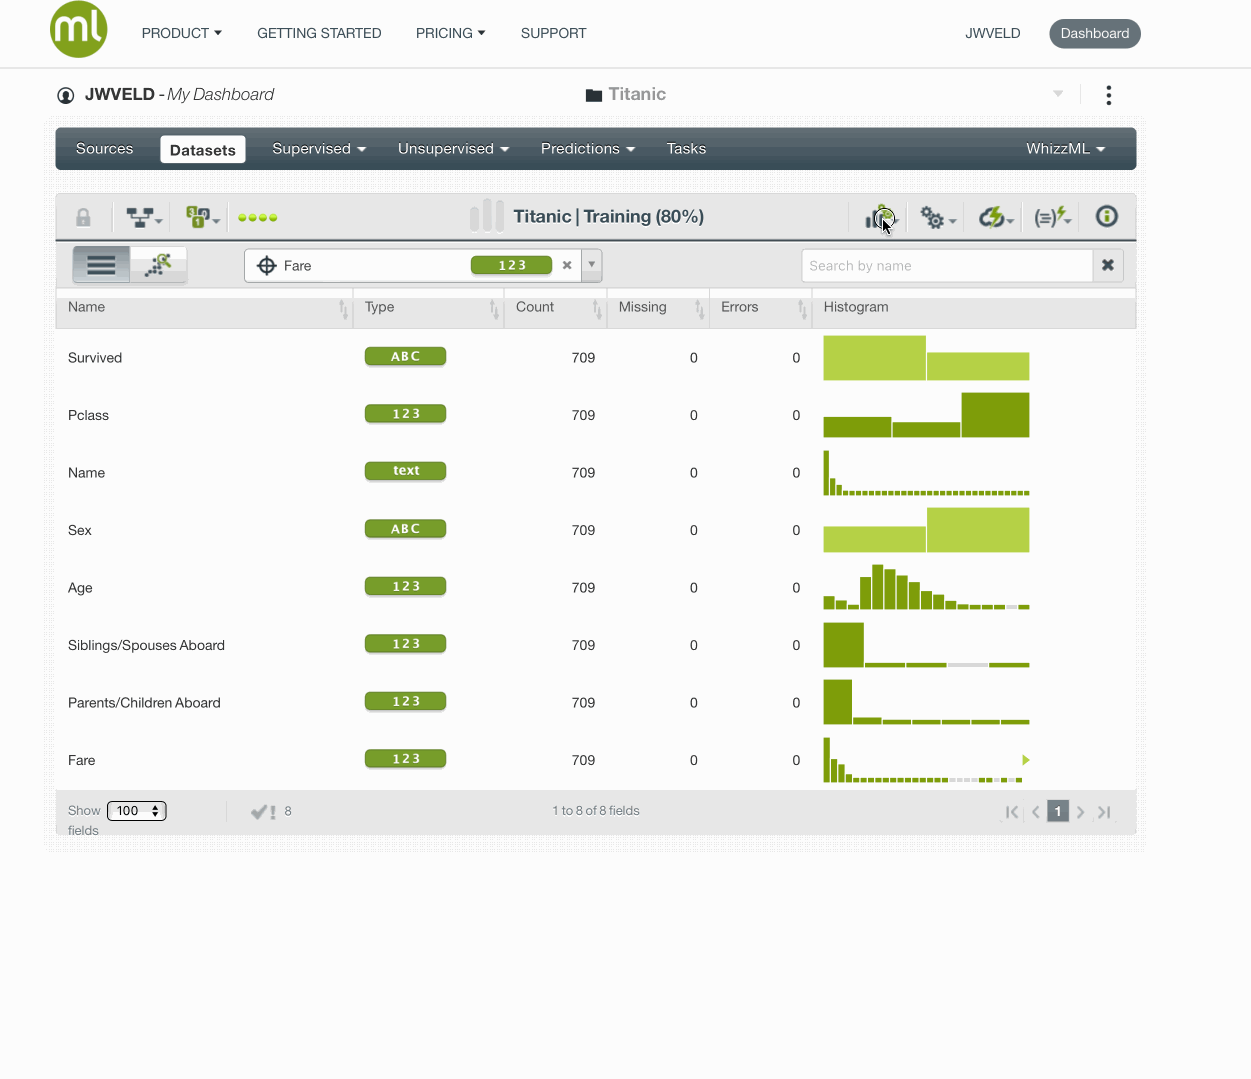Clear the name search box
This screenshot has width=1251, height=1079.
[x=1108, y=265]
